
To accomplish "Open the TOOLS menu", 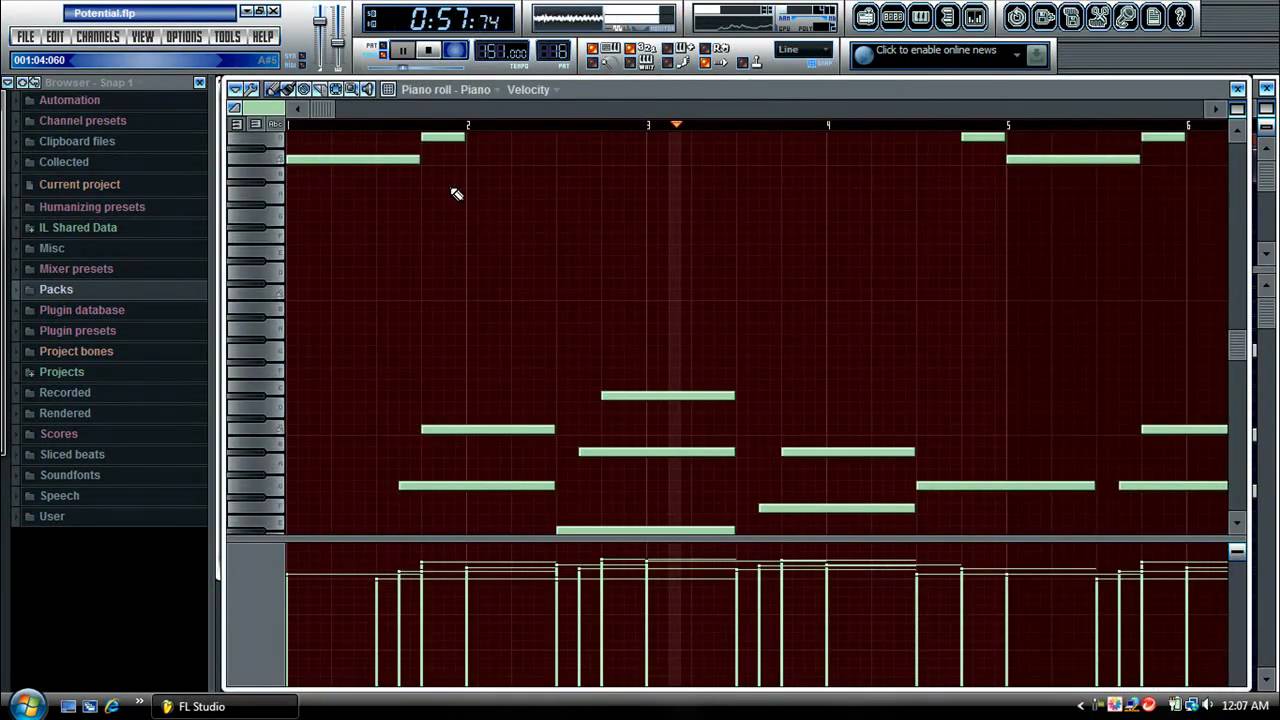I will click(x=227, y=37).
